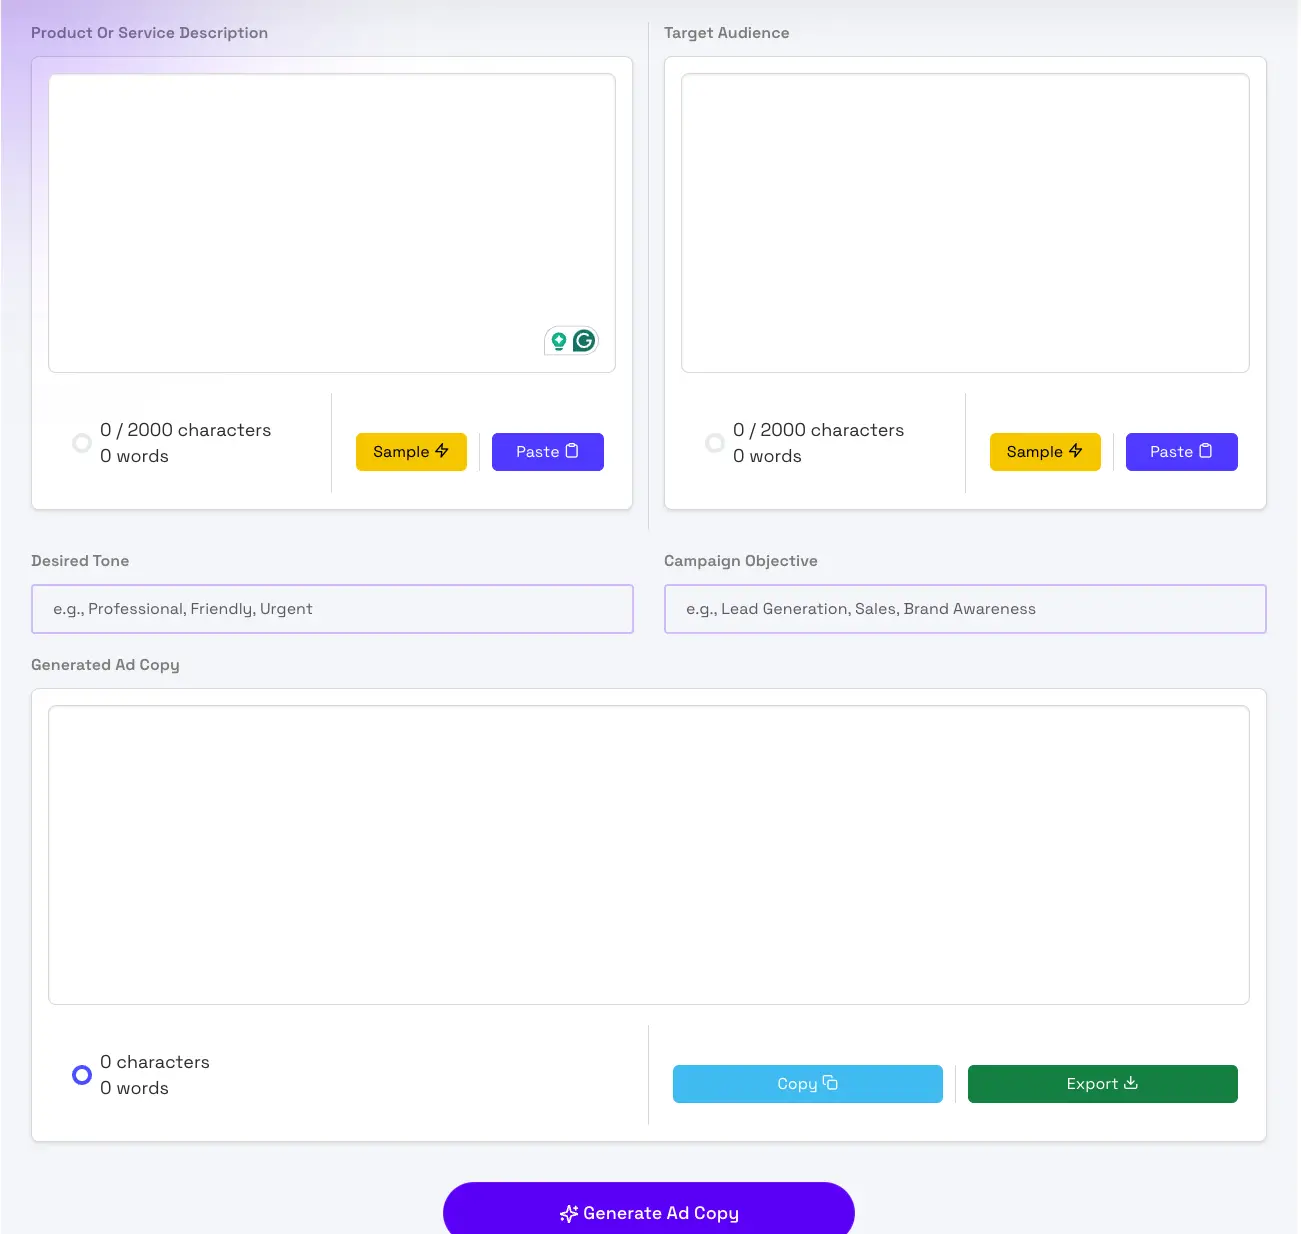Click the Desired Tone label
This screenshot has width=1301, height=1234.
pyautogui.click(x=80, y=561)
